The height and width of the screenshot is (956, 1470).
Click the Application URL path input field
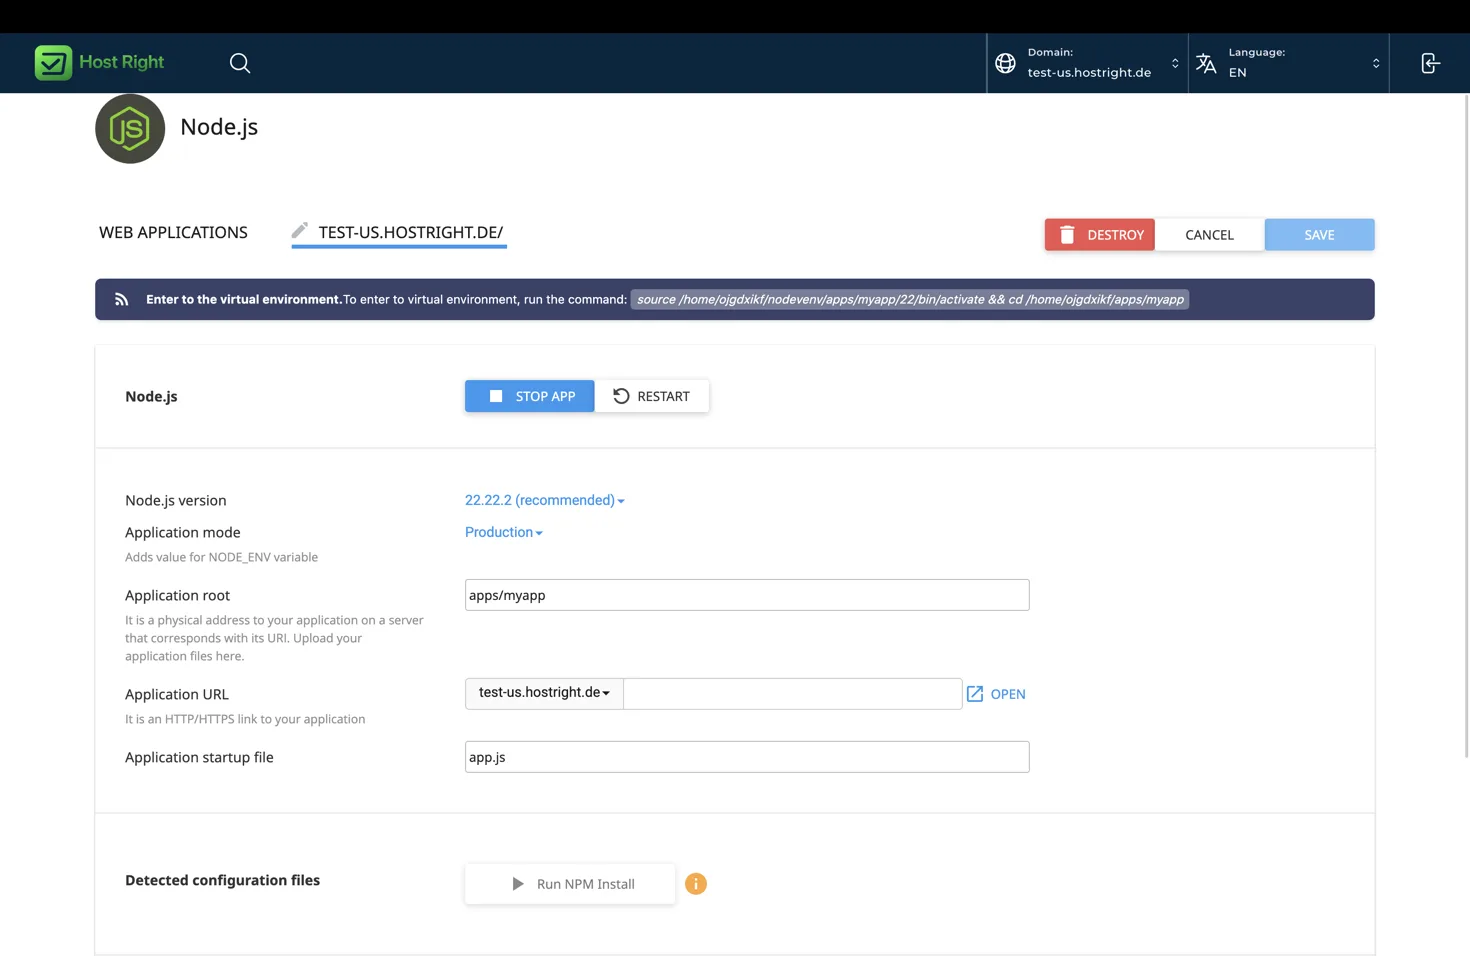pyautogui.click(x=793, y=694)
